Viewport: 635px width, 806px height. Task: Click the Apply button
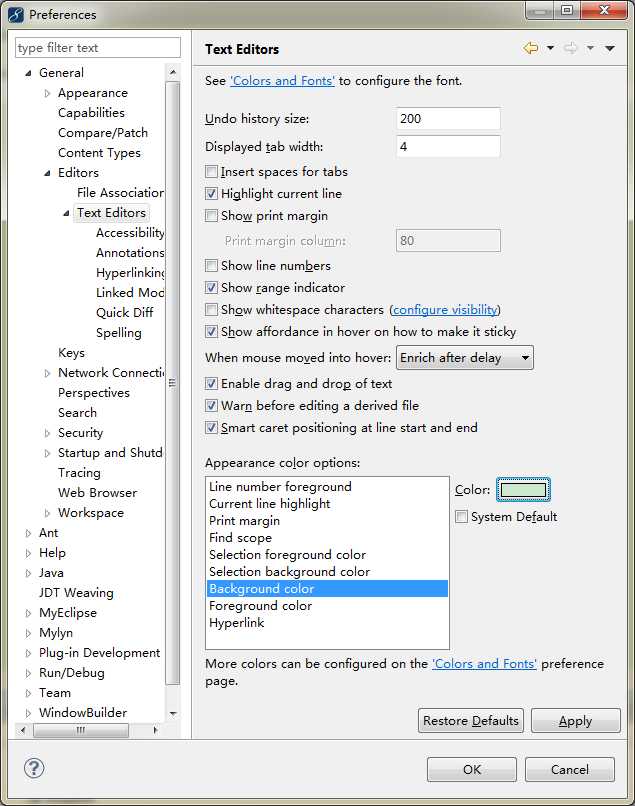coord(576,721)
